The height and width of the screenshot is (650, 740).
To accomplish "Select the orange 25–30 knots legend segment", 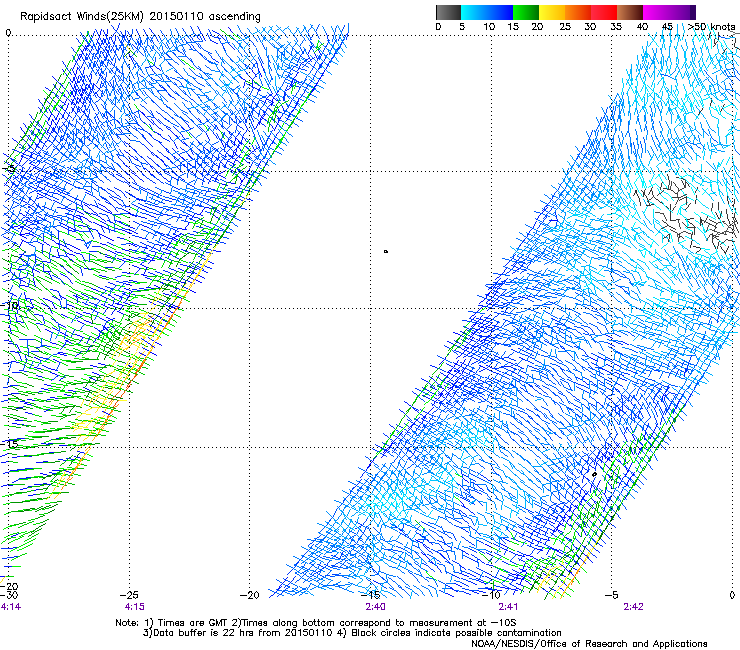I will pyautogui.click(x=578, y=12).
